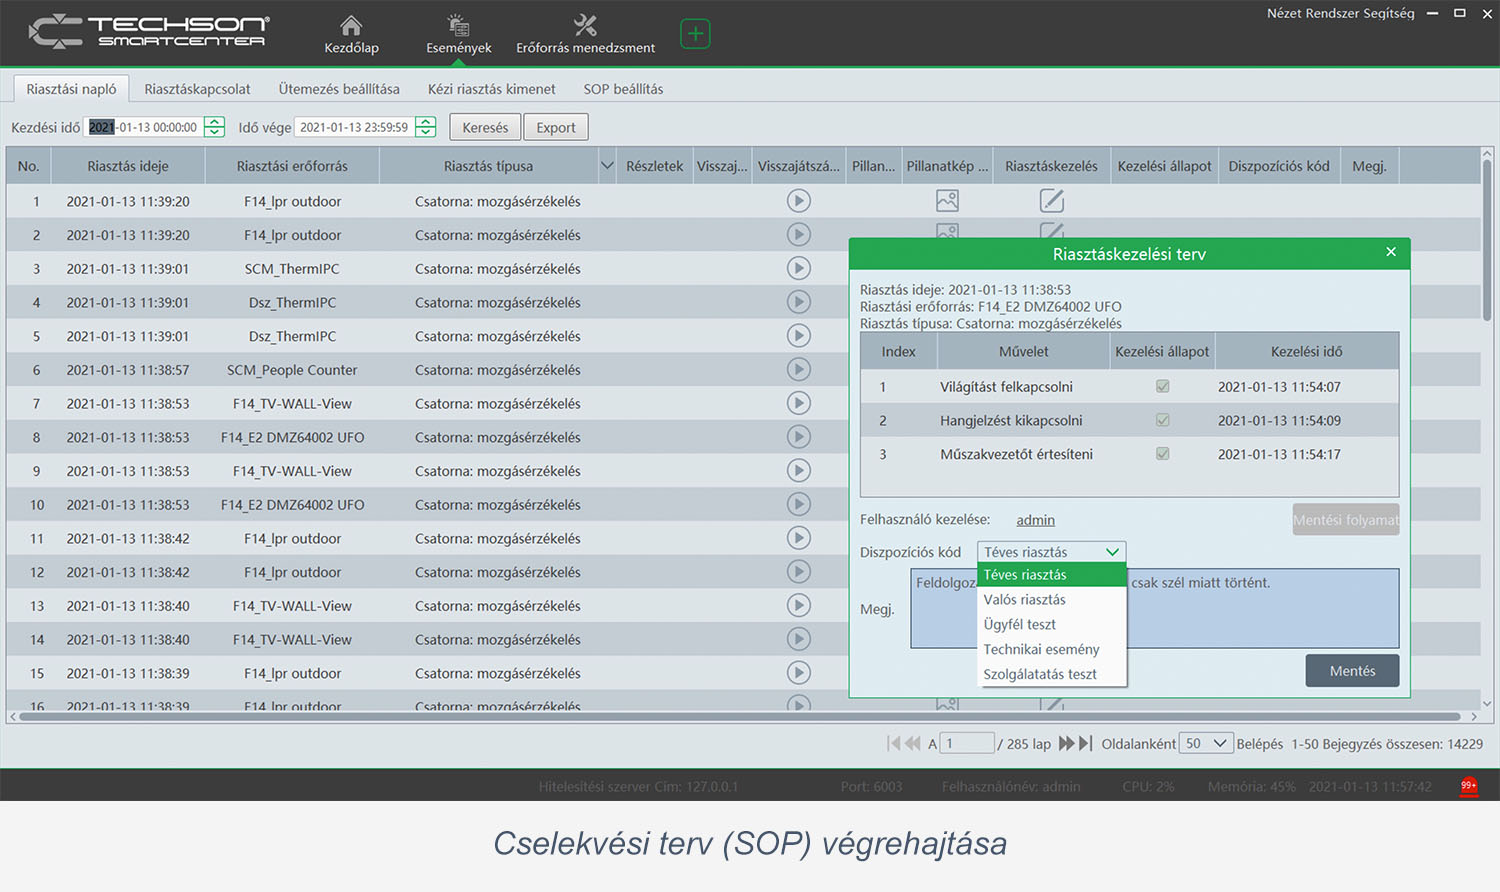The width and height of the screenshot is (1500, 892).
Task: Expand the Riasztás típusa column filter
Action: (606, 166)
